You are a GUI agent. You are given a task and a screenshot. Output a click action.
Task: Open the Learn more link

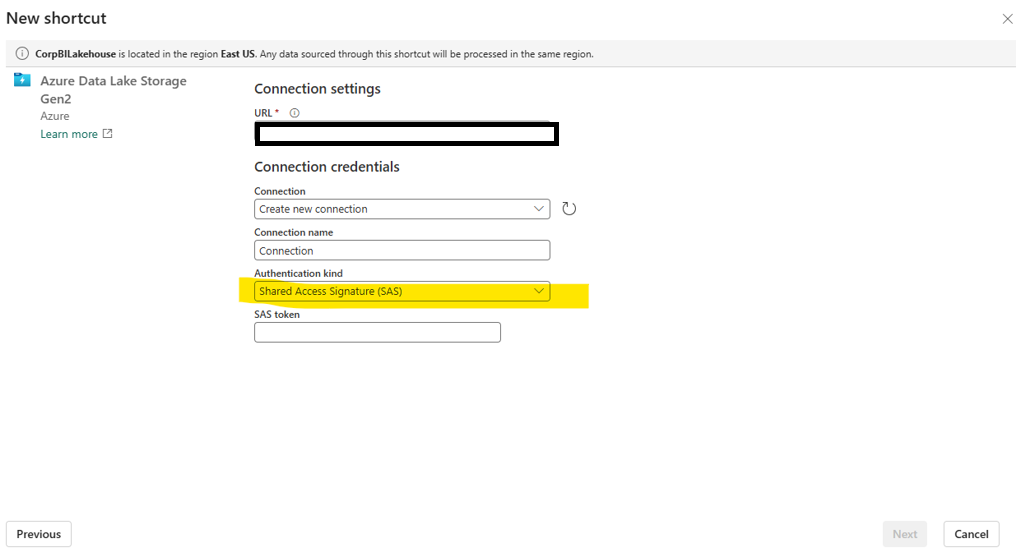[x=69, y=134]
